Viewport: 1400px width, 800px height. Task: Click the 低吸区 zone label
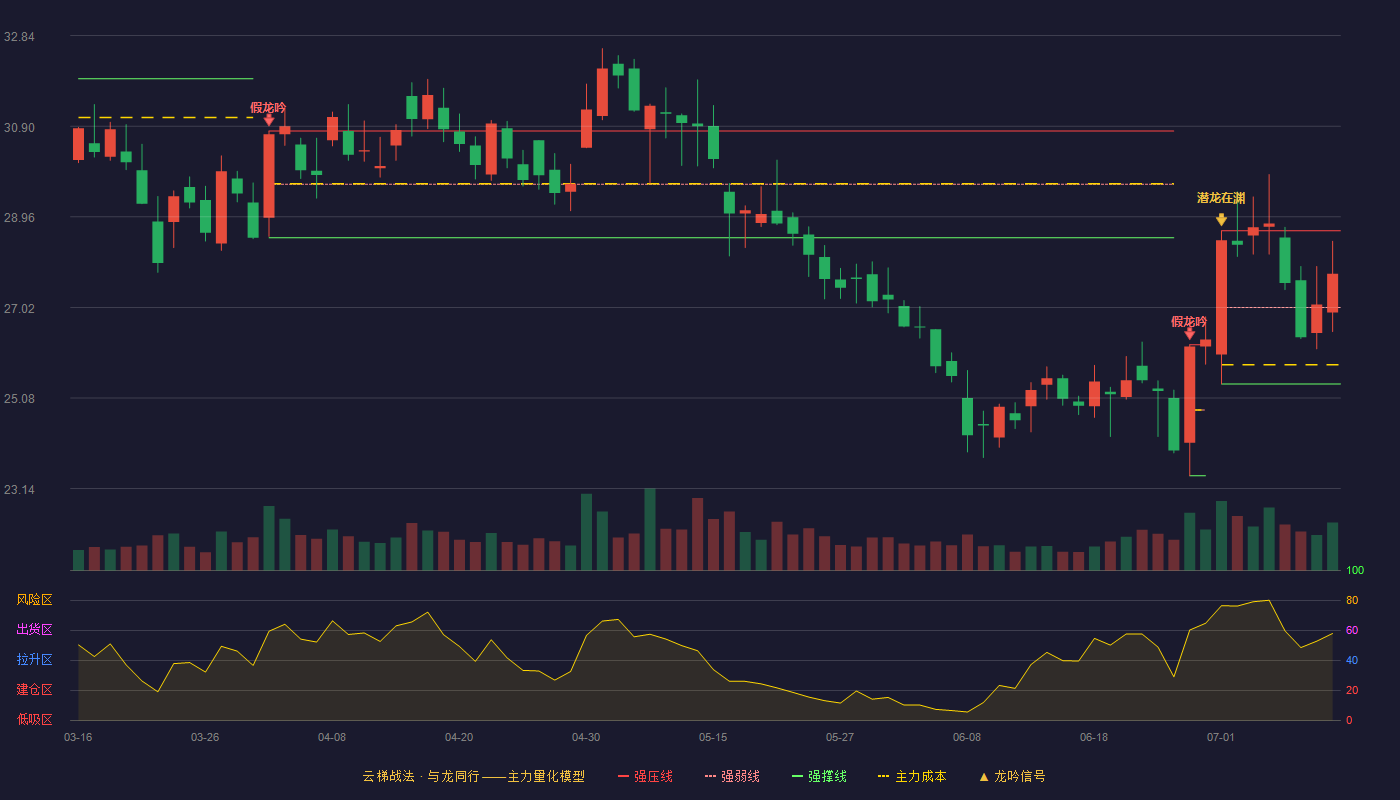point(34,719)
